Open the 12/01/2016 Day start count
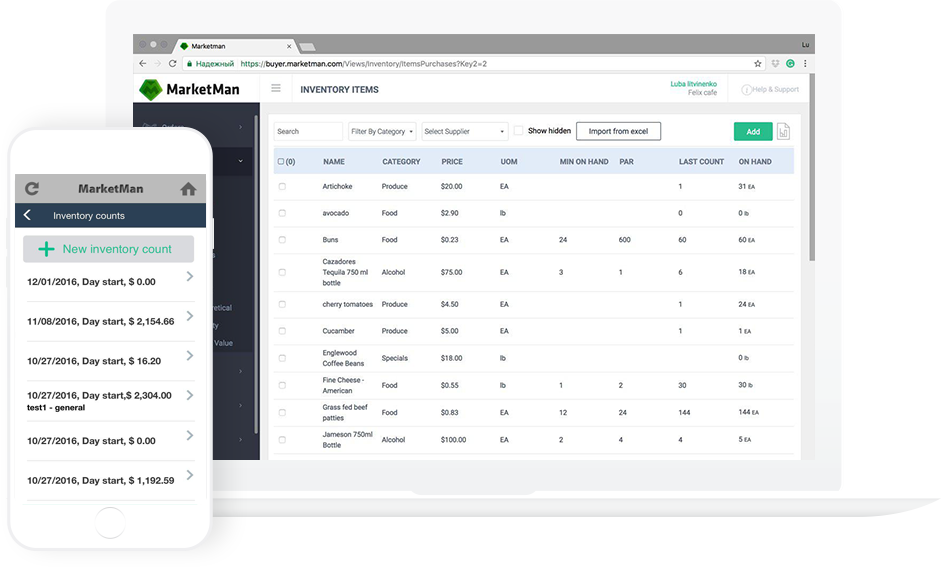941x567 pixels. [110, 281]
